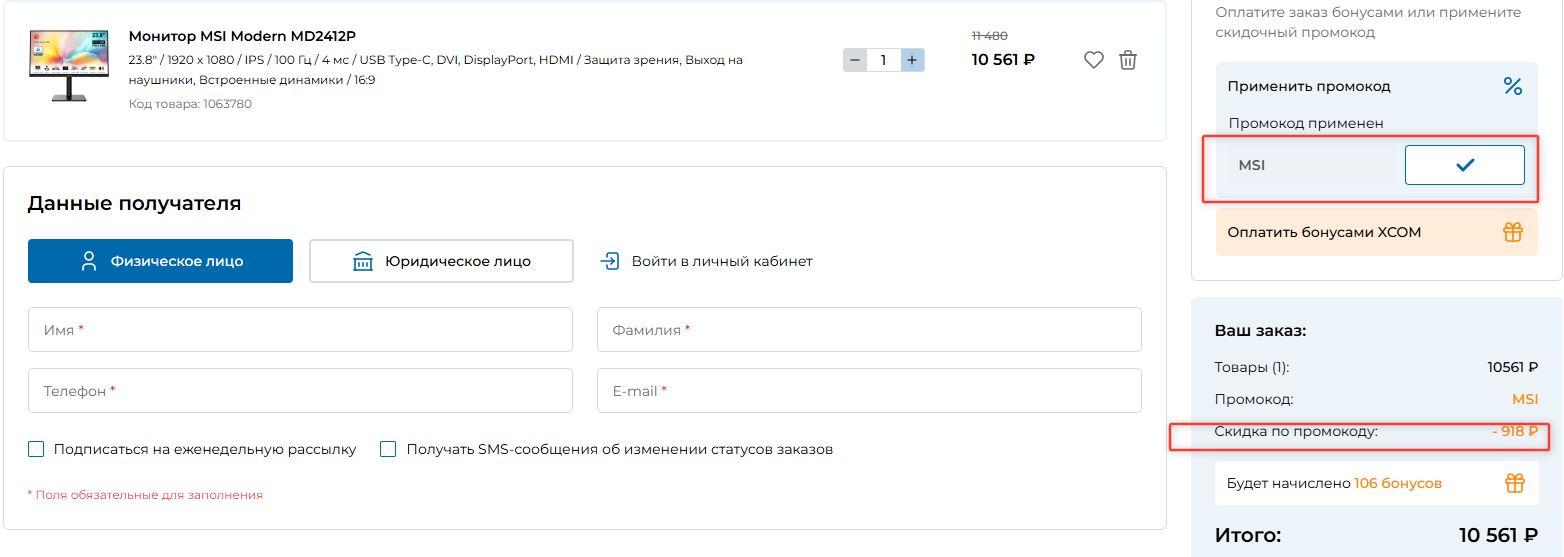The width and height of the screenshot is (1564, 557).
Task: Click the percent icon beside promo code
Action: 1512,87
